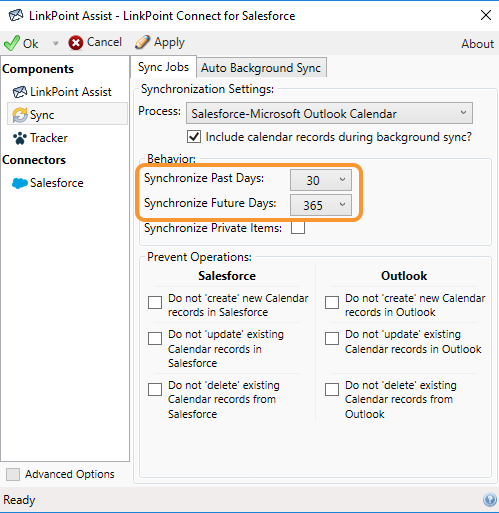The height and width of the screenshot is (513, 499).
Task: Check Do not 'create' new records in Salesforce
Action: tap(155, 302)
